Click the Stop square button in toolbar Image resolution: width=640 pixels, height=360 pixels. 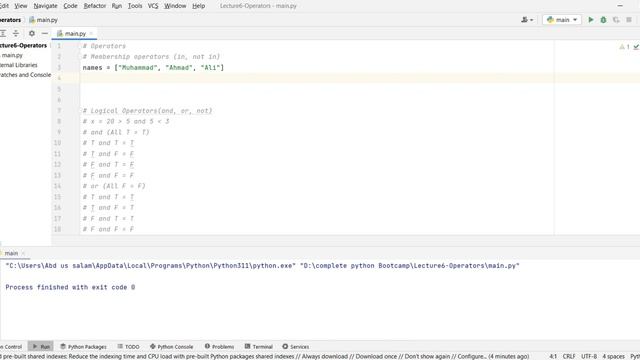pos(629,20)
